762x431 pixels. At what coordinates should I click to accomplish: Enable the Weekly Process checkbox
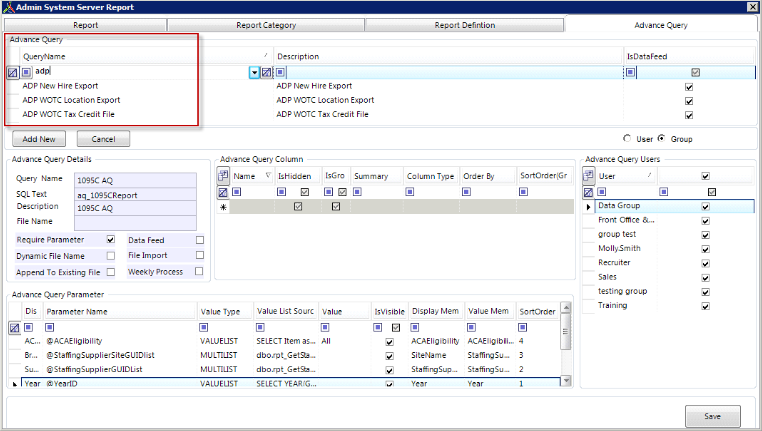199,272
